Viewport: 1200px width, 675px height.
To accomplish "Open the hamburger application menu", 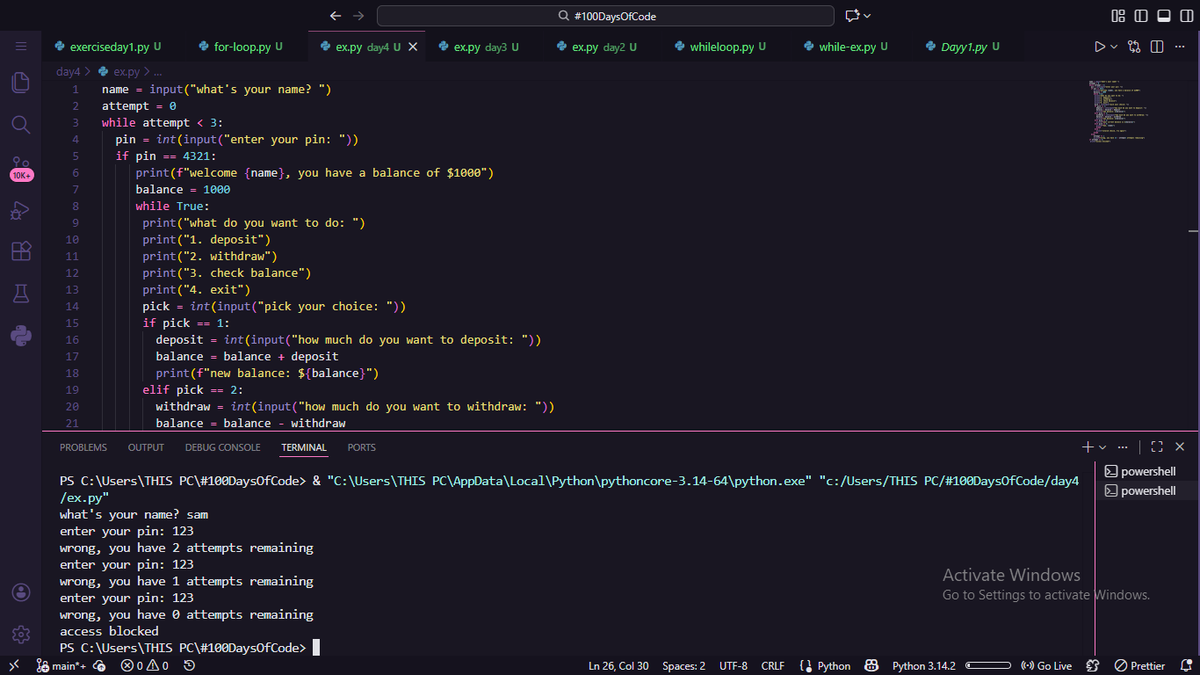I will coord(19,46).
